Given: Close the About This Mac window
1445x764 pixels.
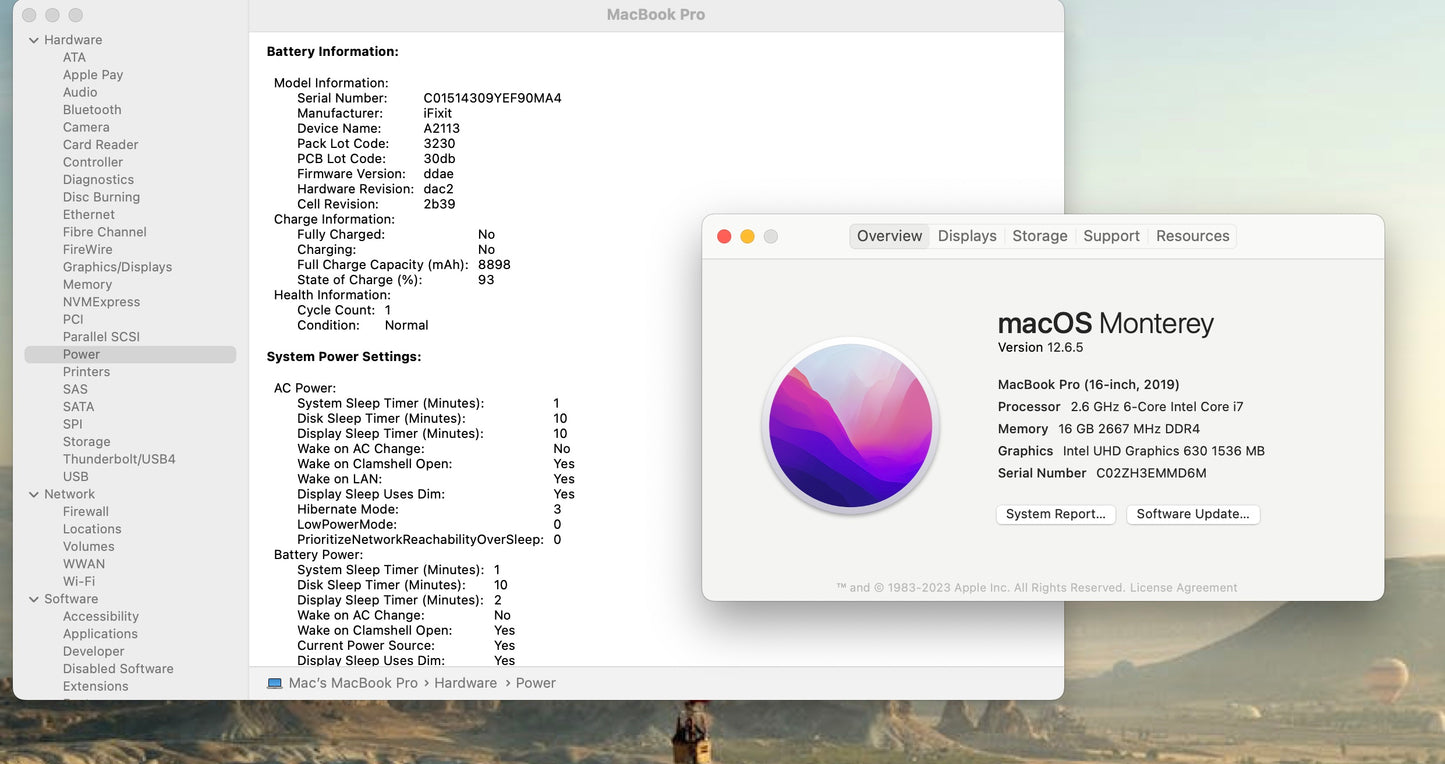Looking at the screenshot, I should pos(724,236).
